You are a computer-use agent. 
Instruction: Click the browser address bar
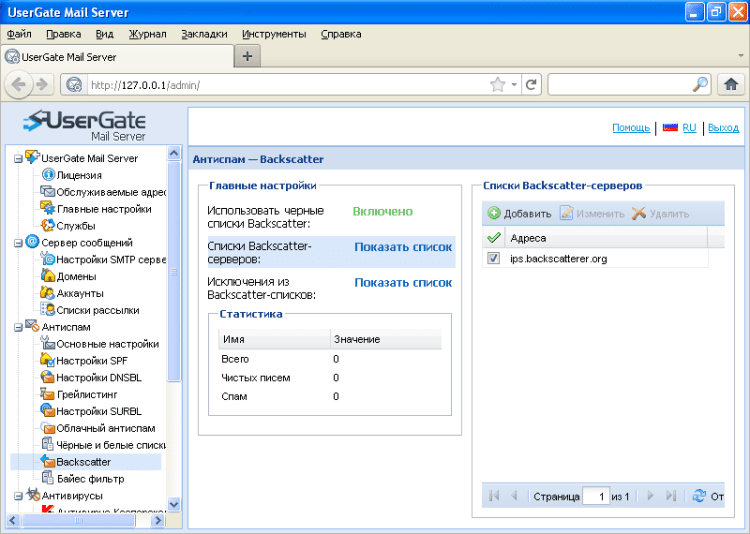click(x=287, y=85)
